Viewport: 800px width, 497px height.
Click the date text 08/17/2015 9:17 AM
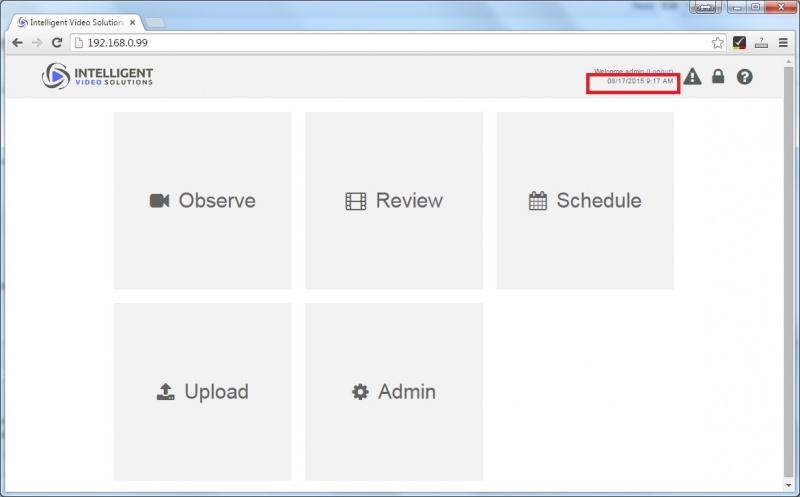pyautogui.click(x=640, y=81)
